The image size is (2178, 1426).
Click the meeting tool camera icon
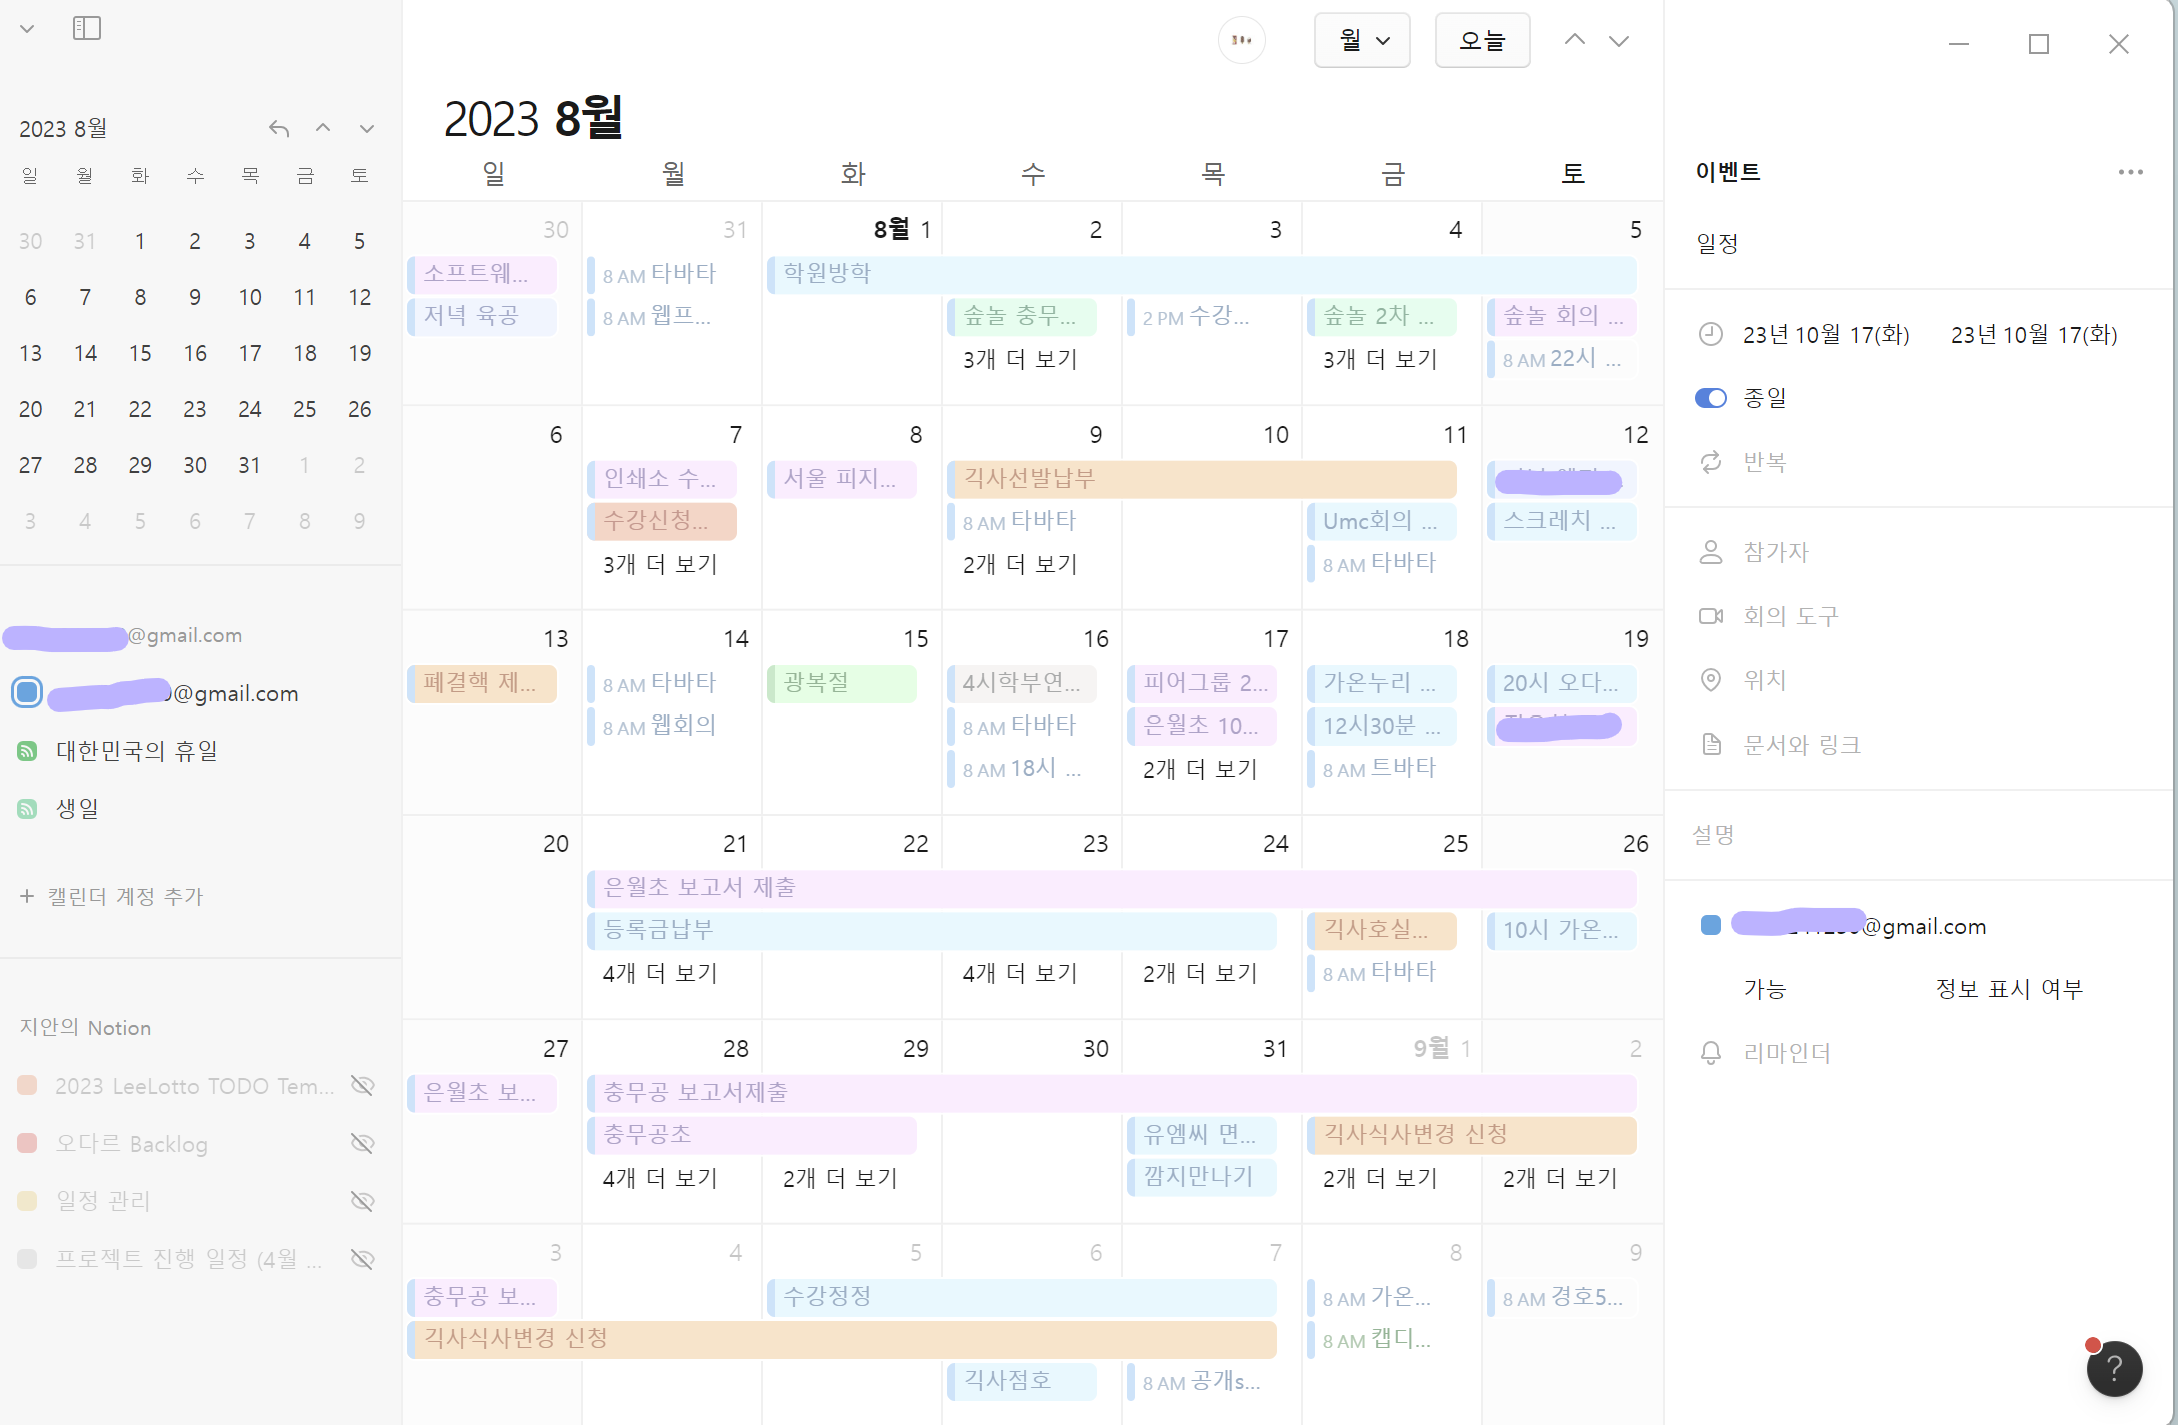pyautogui.click(x=1711, y=616)
